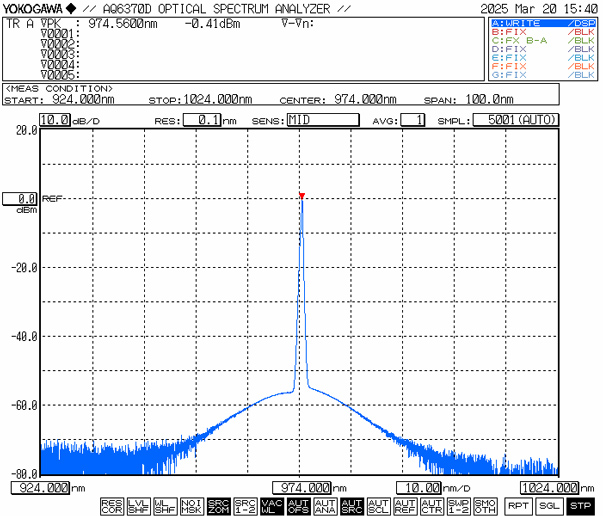Viewport: 603px width, 516px height.
Task: Edit the 10.00 nm/D horizontal scale box
Action: 418,488
